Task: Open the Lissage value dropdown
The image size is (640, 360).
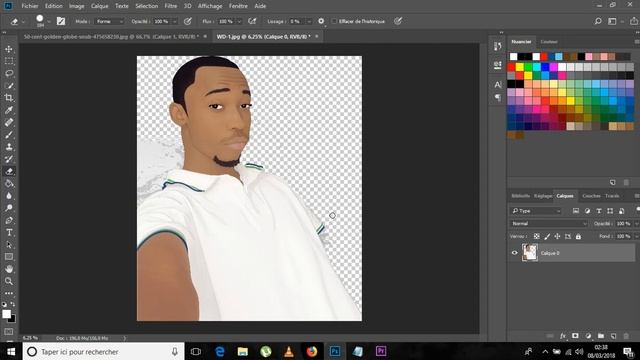Action: click(309, 21)
